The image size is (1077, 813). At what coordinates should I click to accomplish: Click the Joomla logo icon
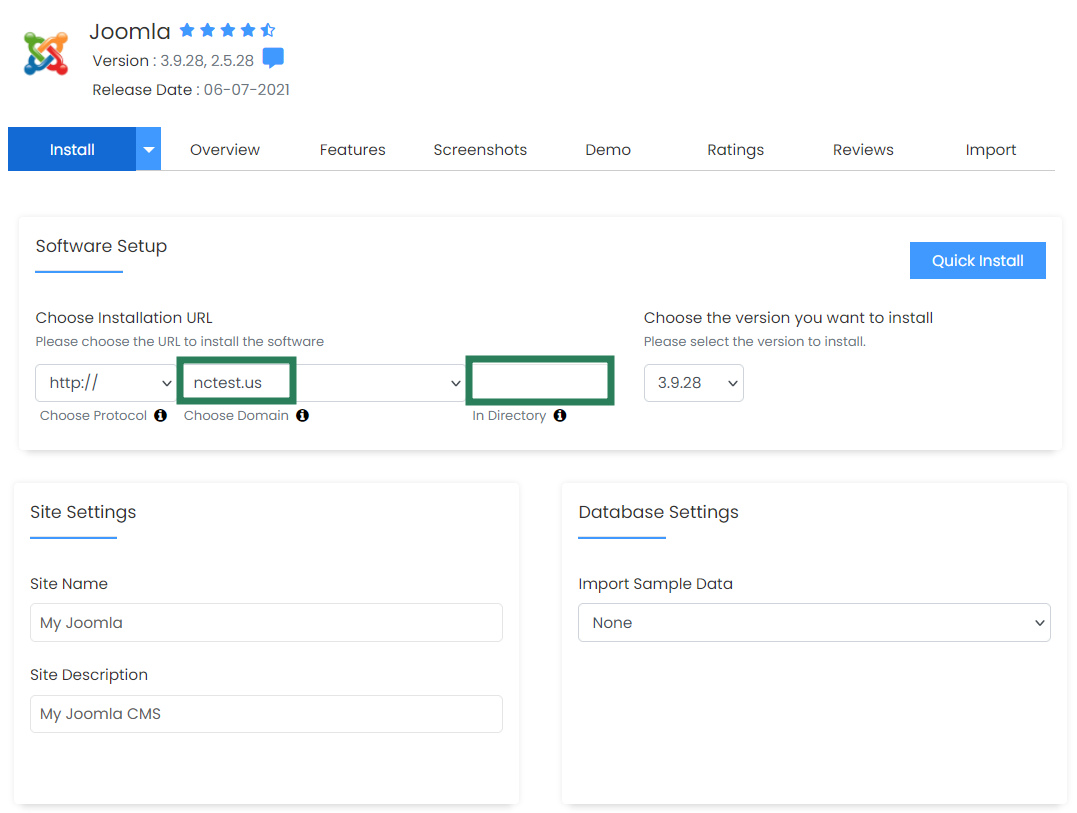46,53
